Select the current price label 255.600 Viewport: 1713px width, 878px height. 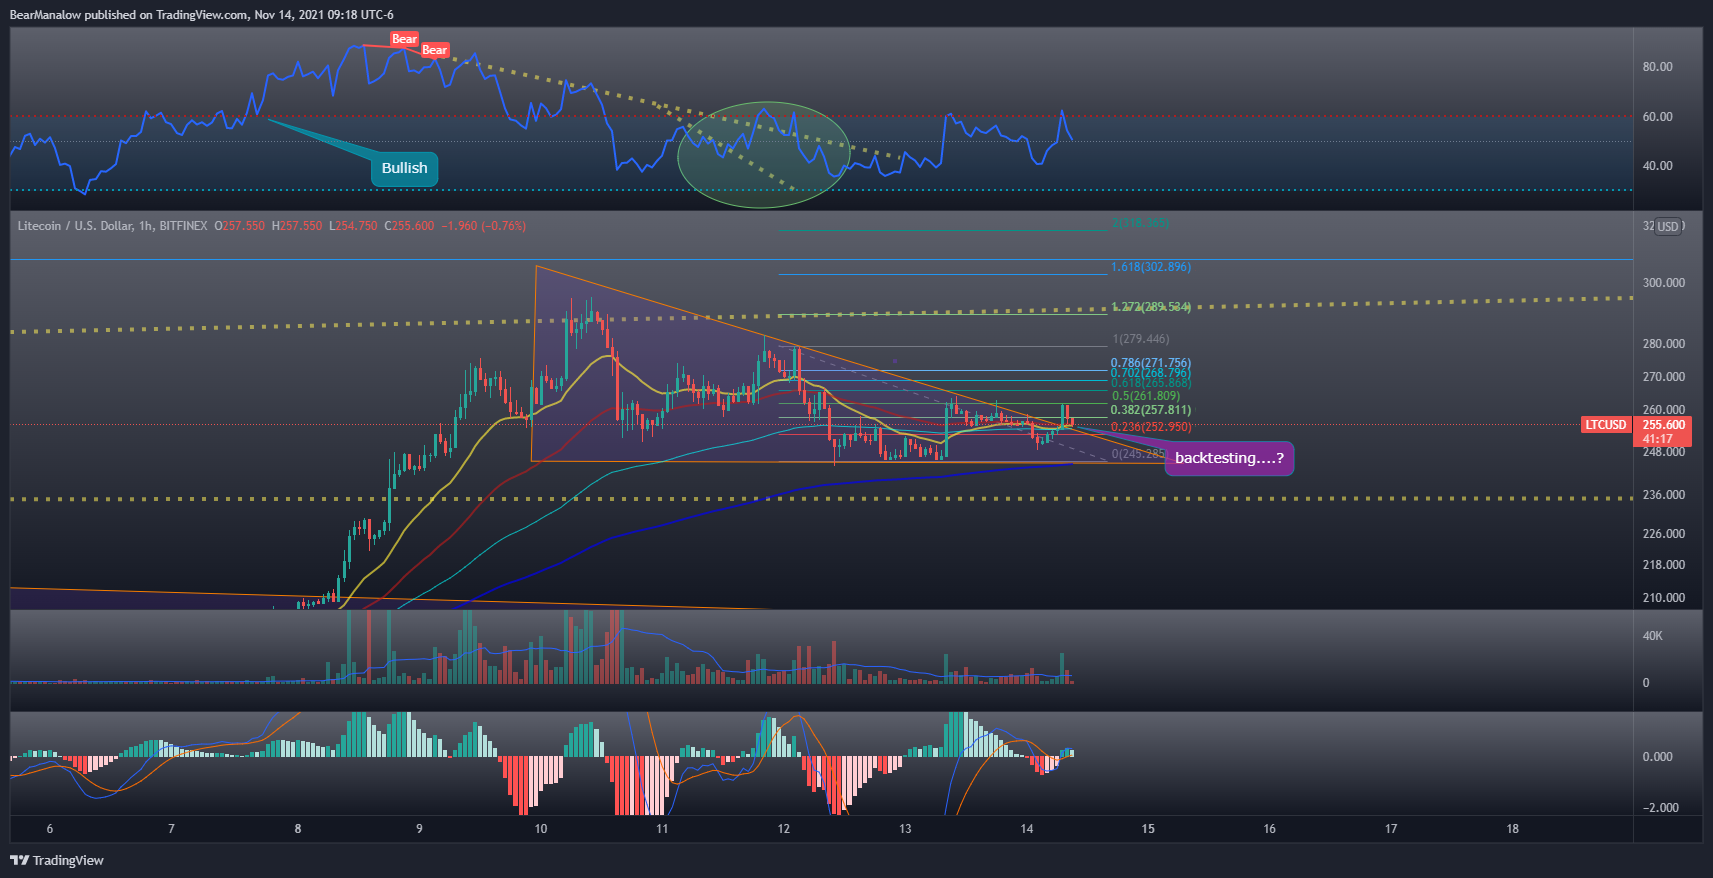[x=1664, y=425]
